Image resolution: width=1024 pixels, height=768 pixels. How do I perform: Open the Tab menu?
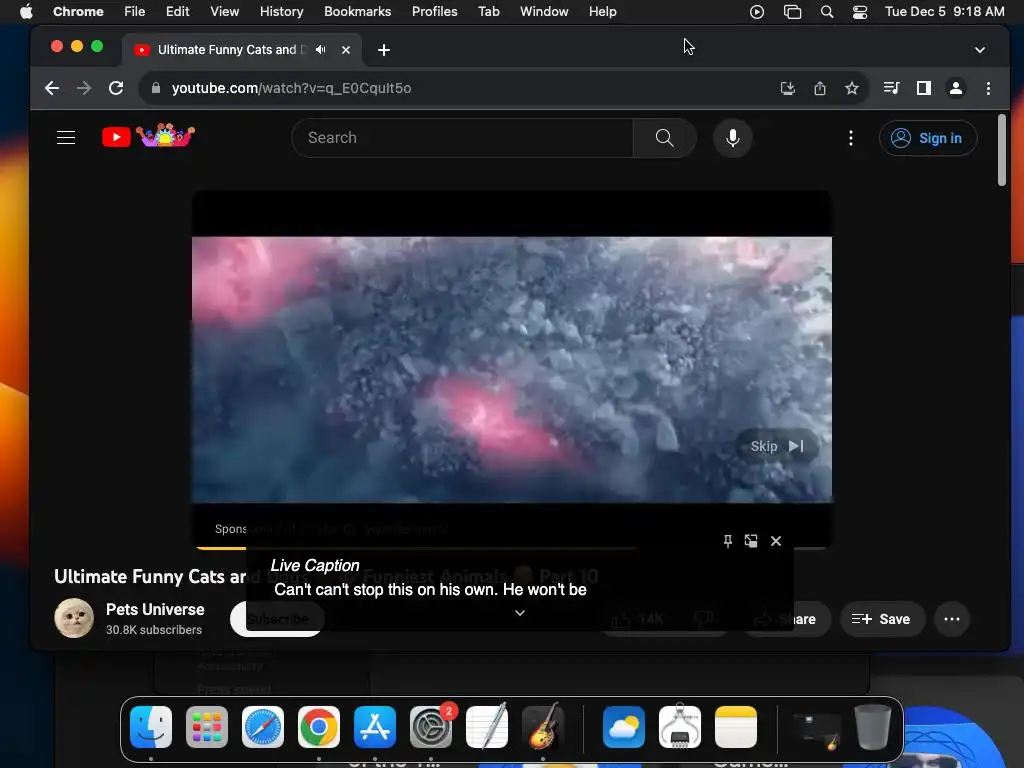(x=488, y=12)
